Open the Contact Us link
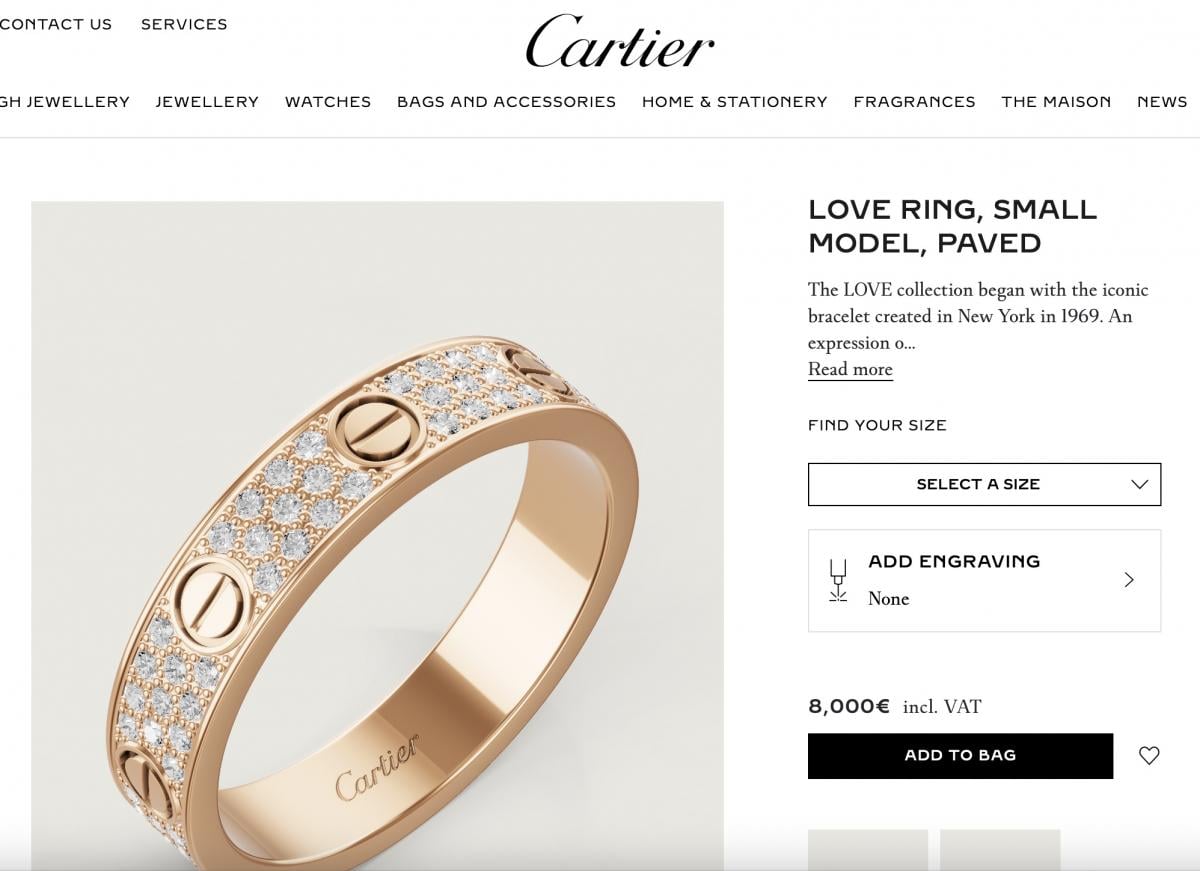The height and width of the screenshot is (871, 1200). (x=56, y=24)
